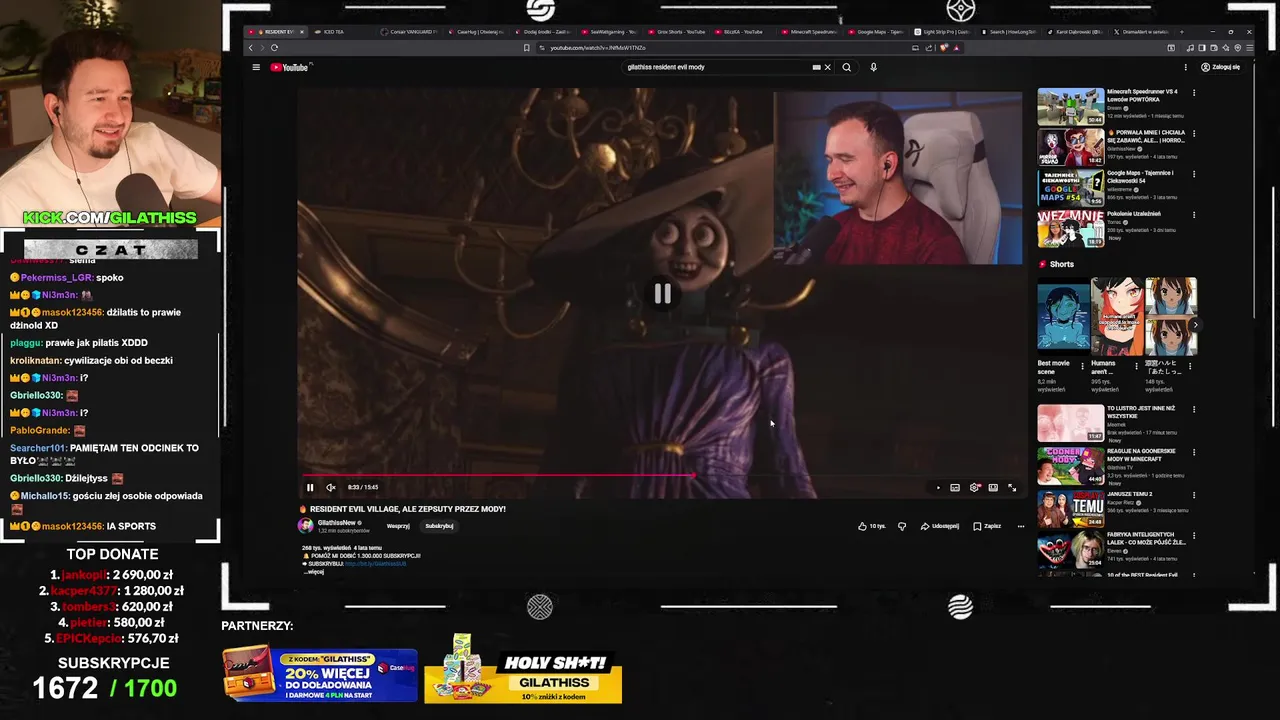Save the video with Zapisz button

click(x=987, y=526)
